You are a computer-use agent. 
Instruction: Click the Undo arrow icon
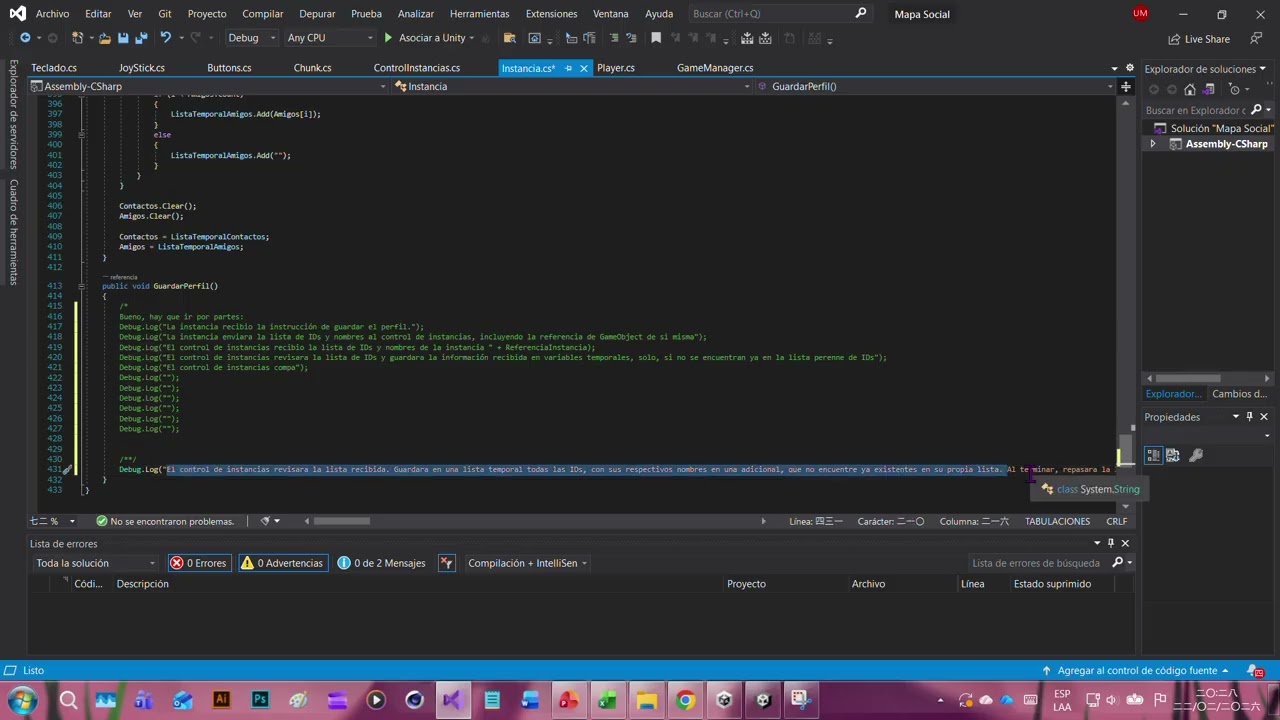[x=165, y=38]
